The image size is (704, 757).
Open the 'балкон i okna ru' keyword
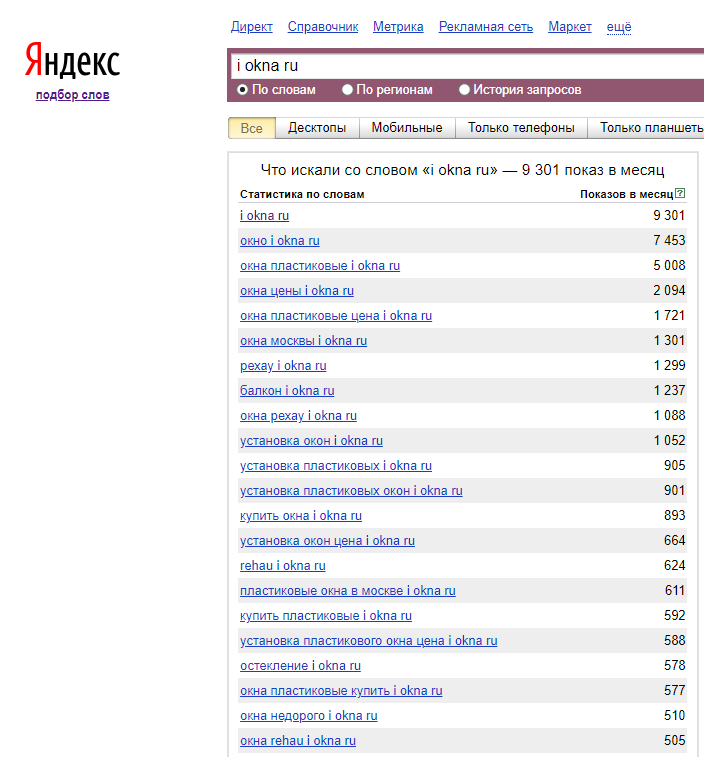pos(287,391)
